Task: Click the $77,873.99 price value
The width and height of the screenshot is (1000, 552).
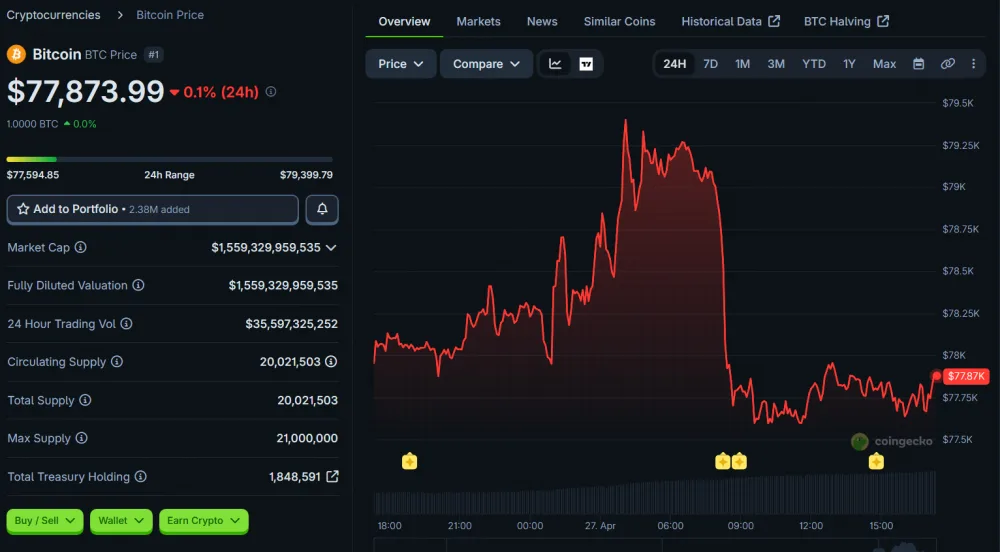Action: pyautogui.click(x=85, y=91)
